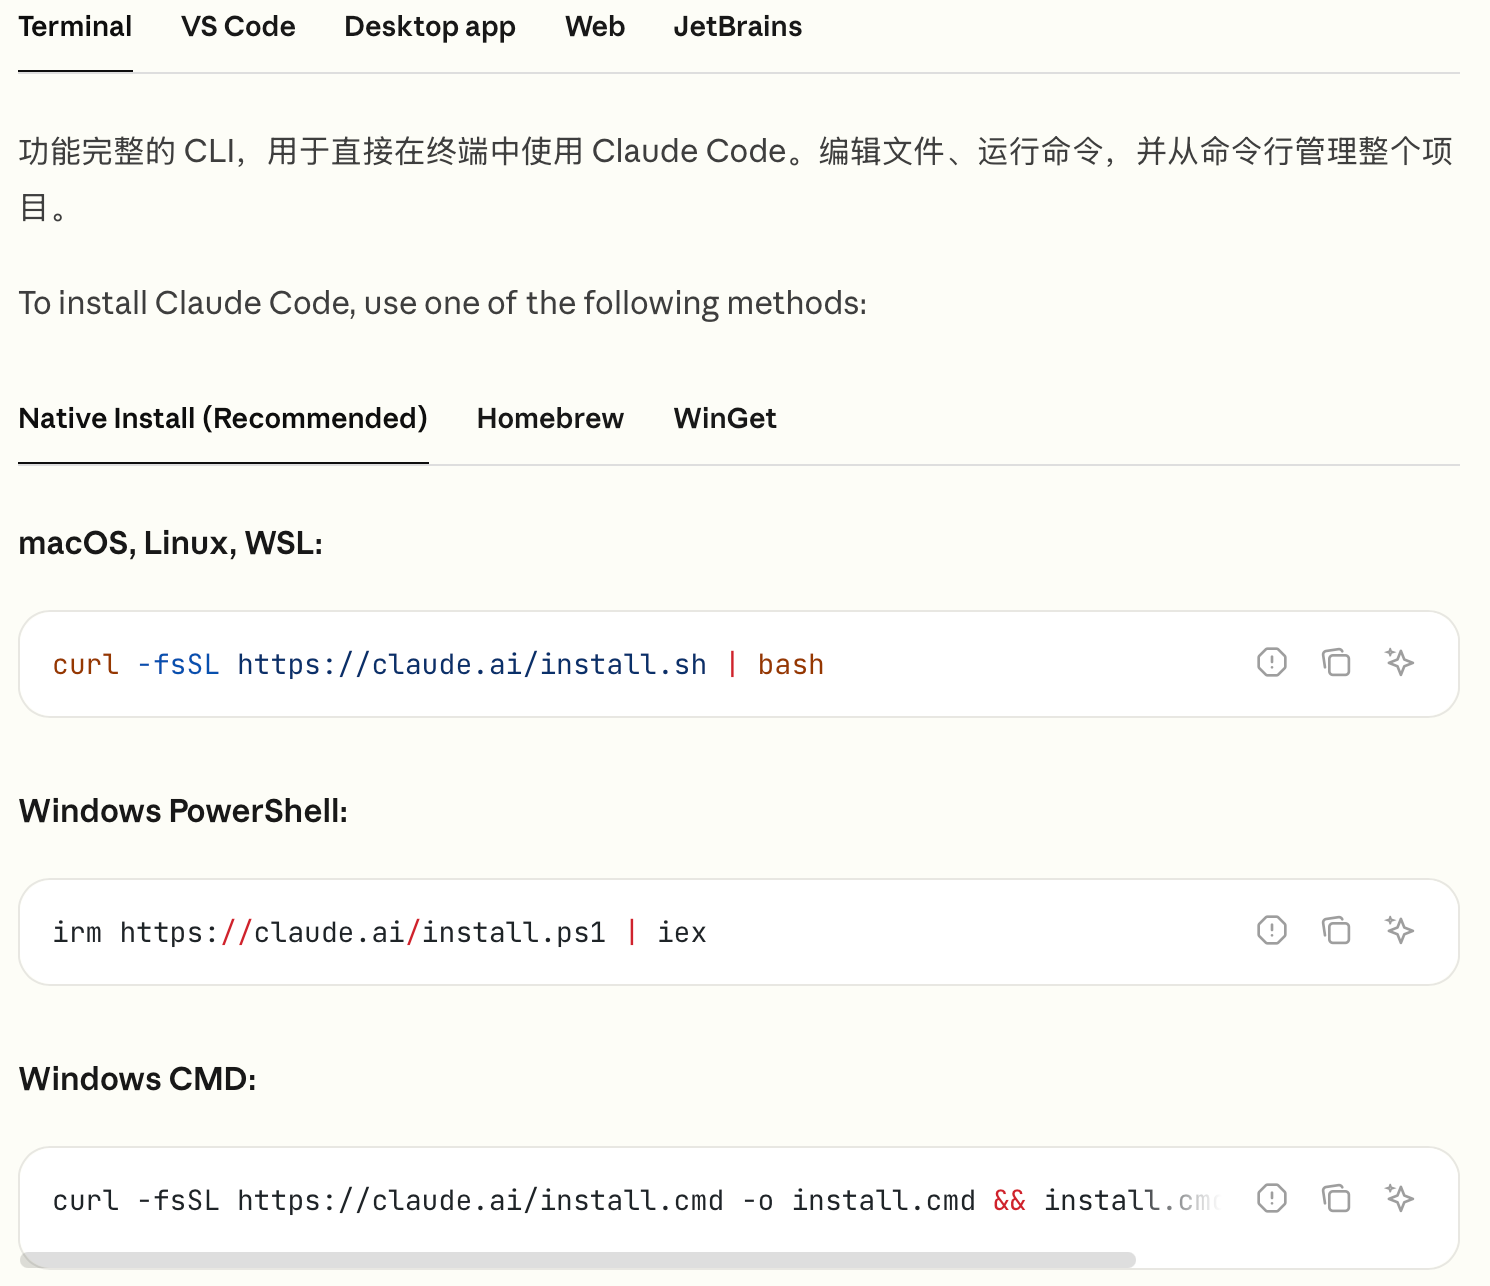This screenshot has height=1286, width=1490.
Task: Go to the Web tab
Action: [595, 27]
